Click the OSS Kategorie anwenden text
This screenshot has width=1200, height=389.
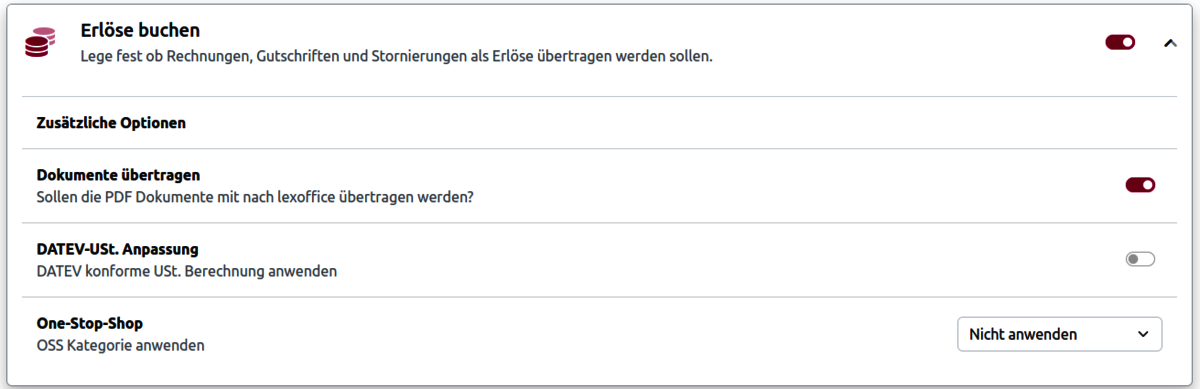point(120,346)
